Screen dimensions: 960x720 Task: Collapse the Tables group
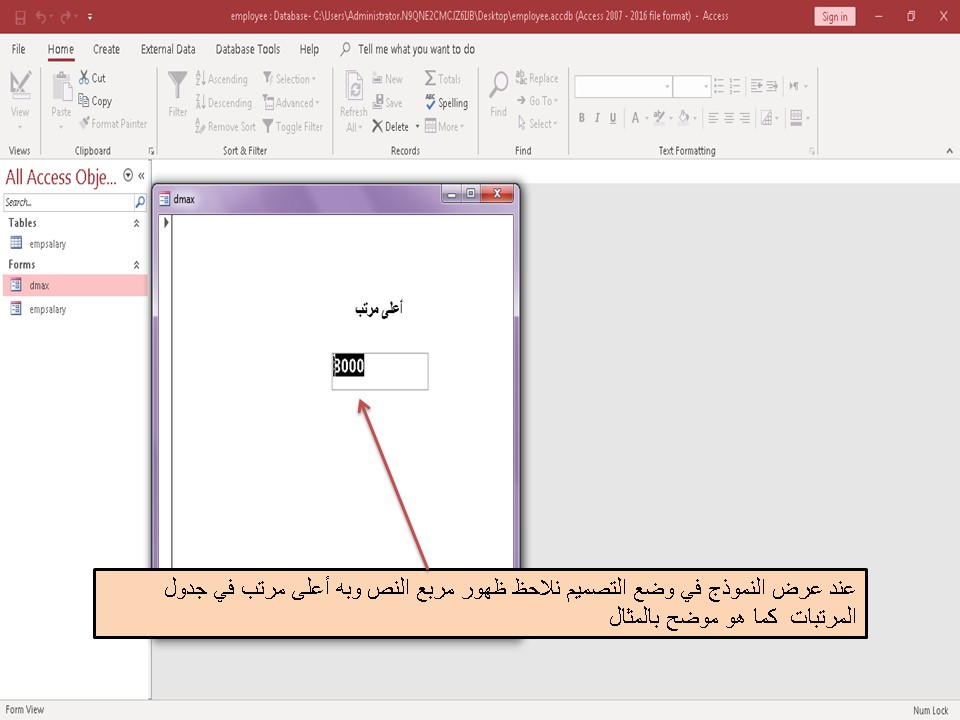click(137, 222)
